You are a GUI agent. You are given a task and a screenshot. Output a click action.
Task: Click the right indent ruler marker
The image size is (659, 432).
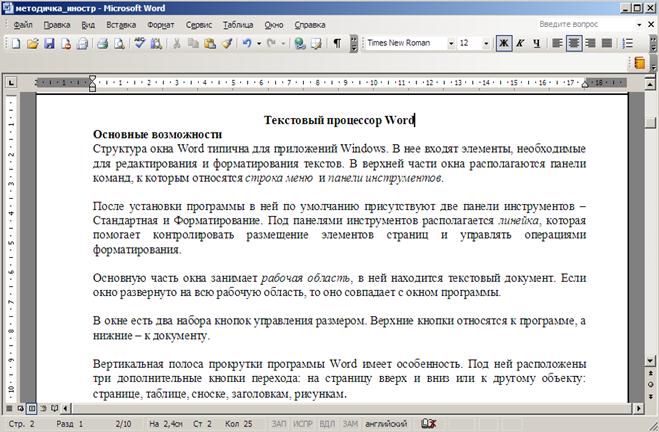(585, 85)
